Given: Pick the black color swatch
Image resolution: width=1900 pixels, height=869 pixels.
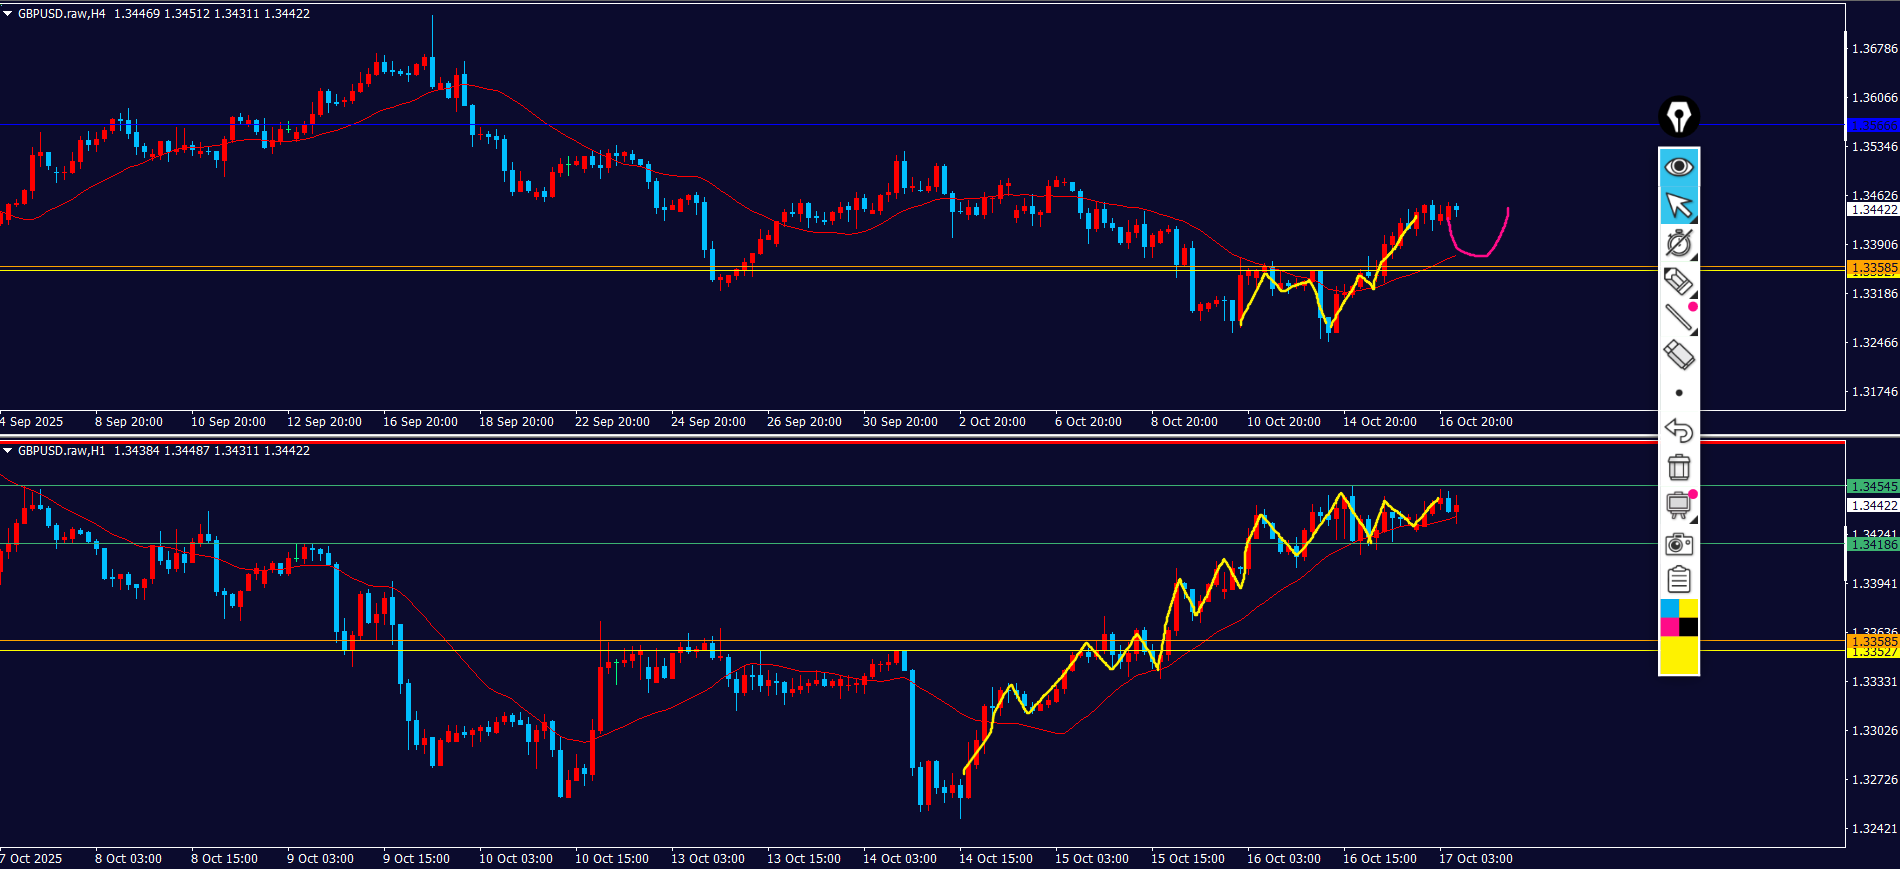Looking at the screenshot, I should tap(1688, 627).
